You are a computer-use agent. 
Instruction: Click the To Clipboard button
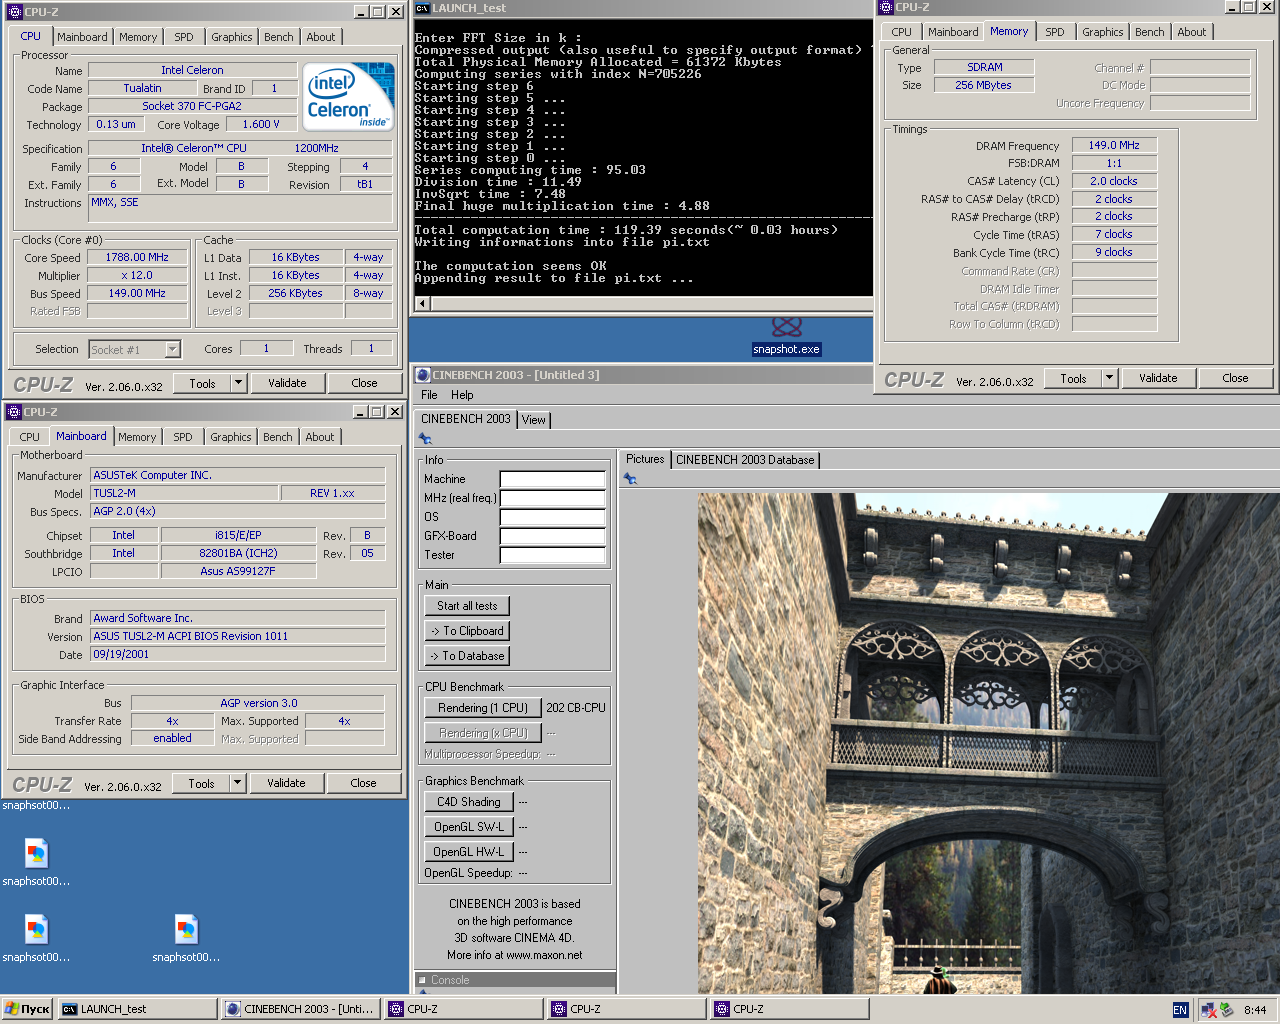[x=467, y=631]
